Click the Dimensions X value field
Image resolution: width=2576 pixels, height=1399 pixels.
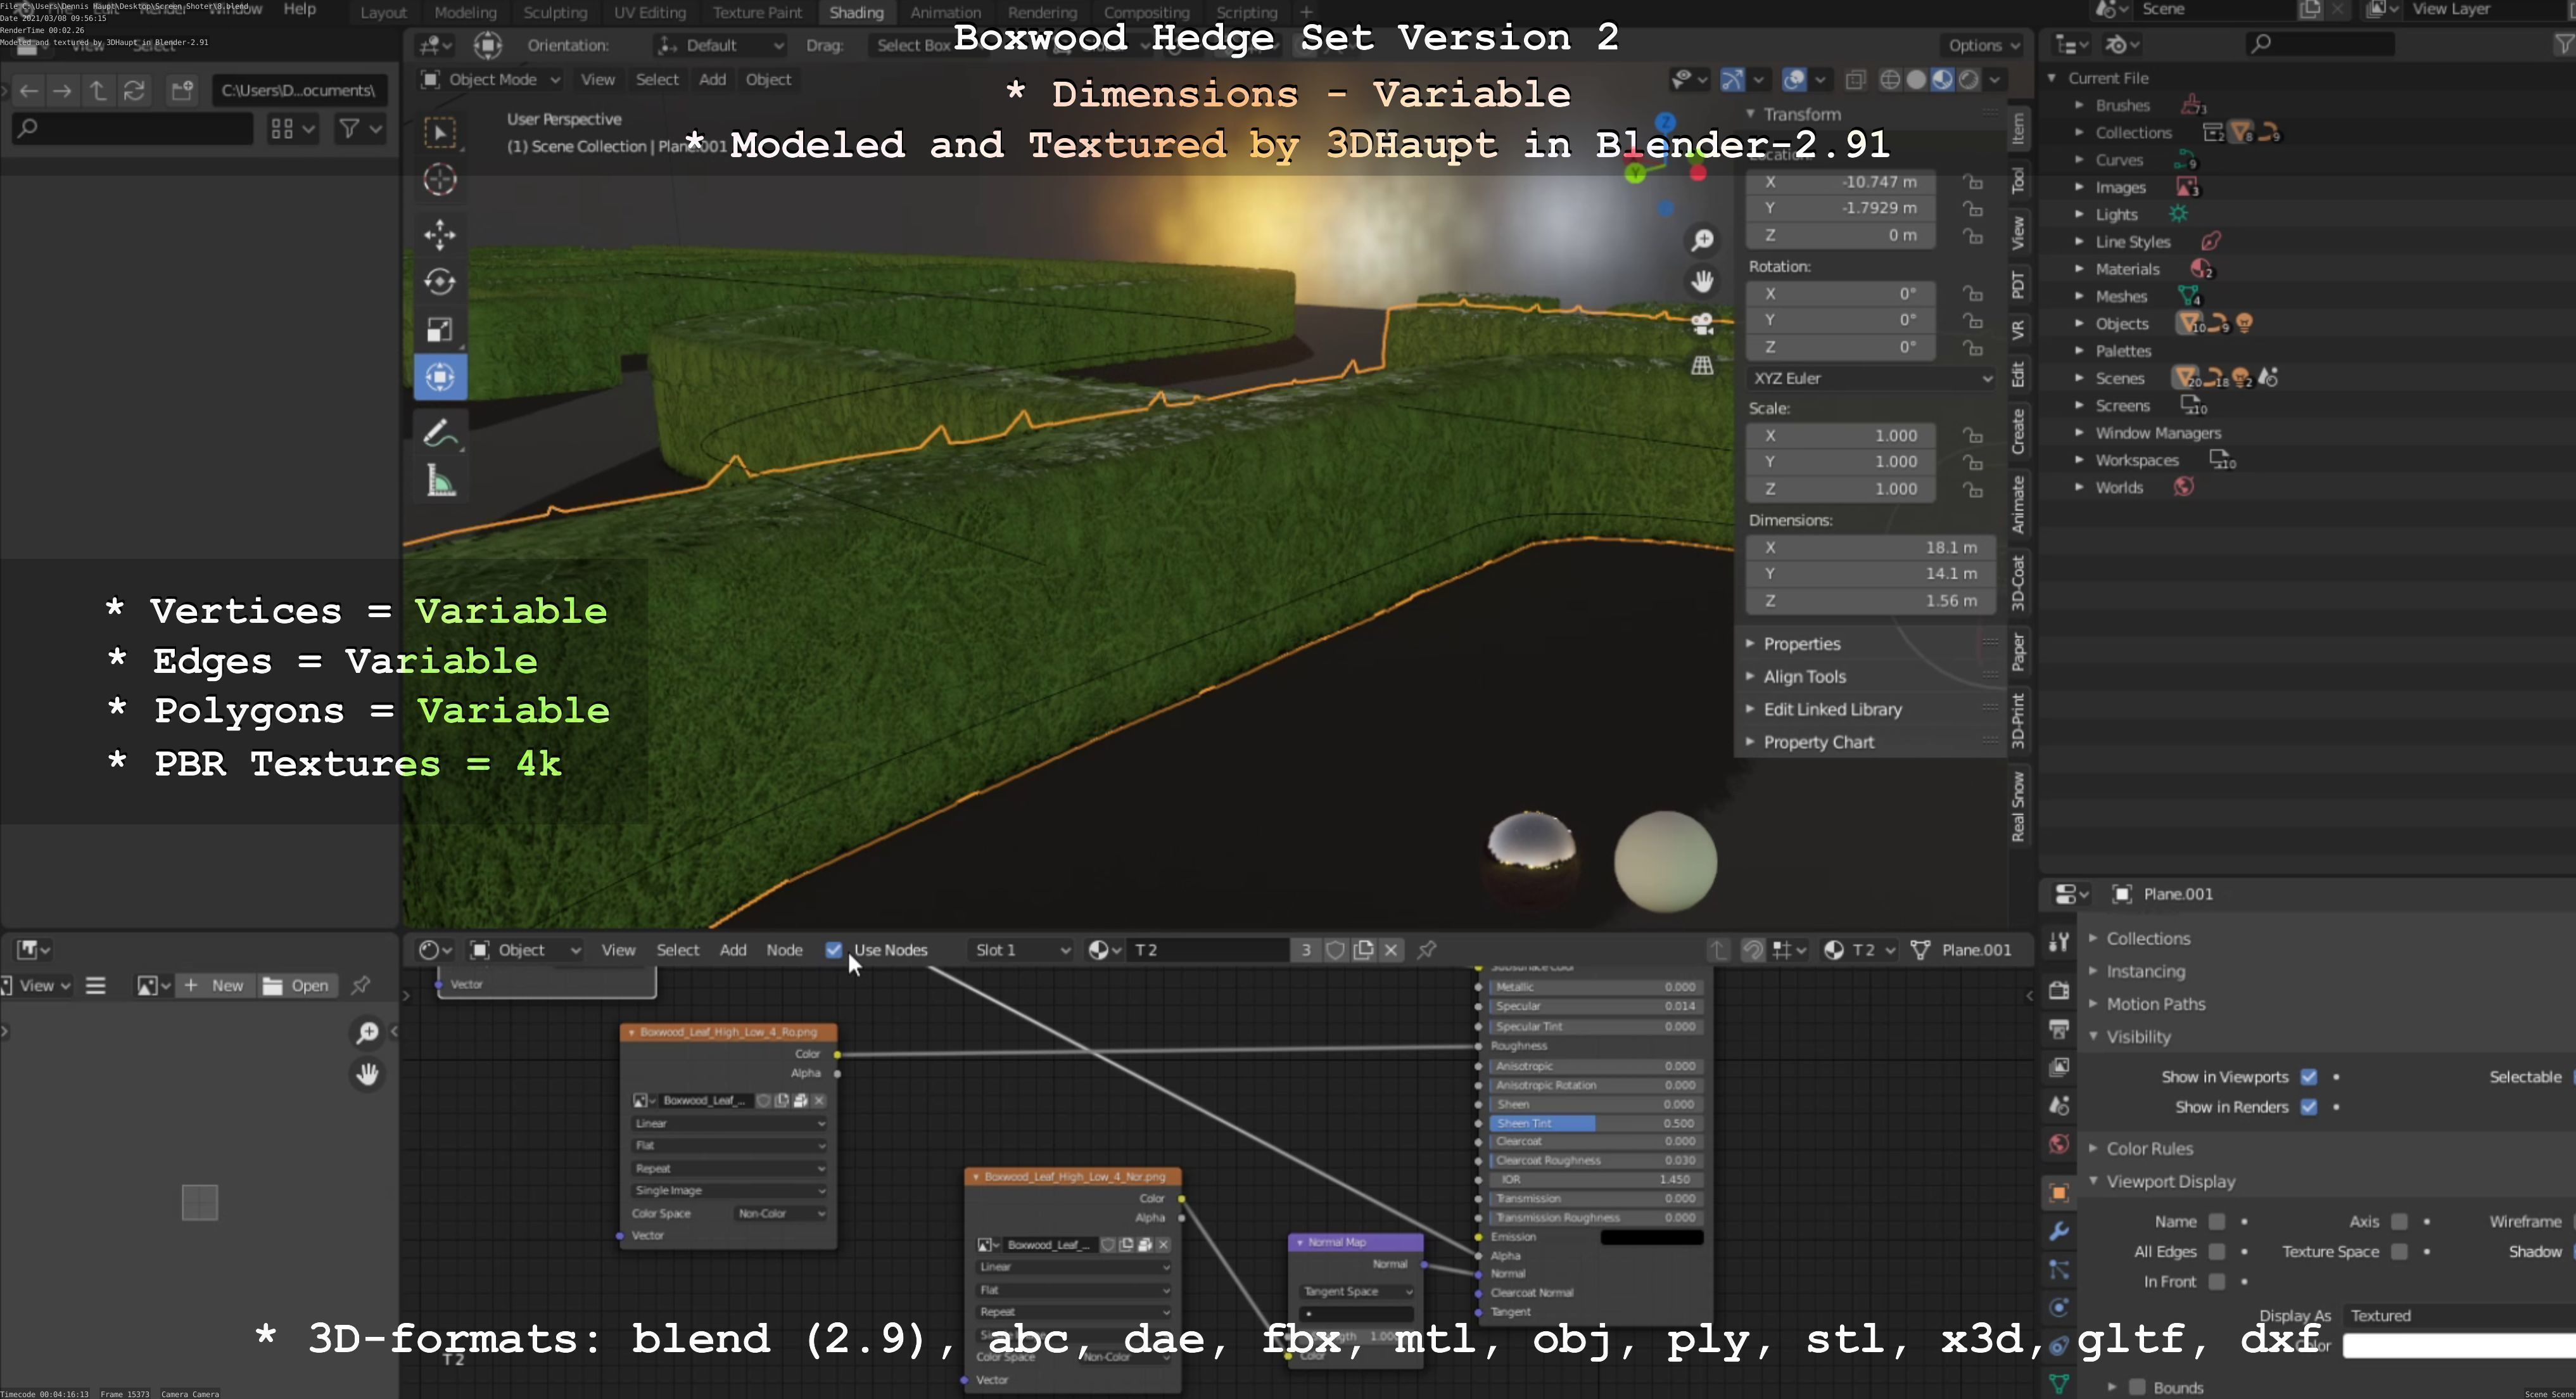coord(1871,548)
